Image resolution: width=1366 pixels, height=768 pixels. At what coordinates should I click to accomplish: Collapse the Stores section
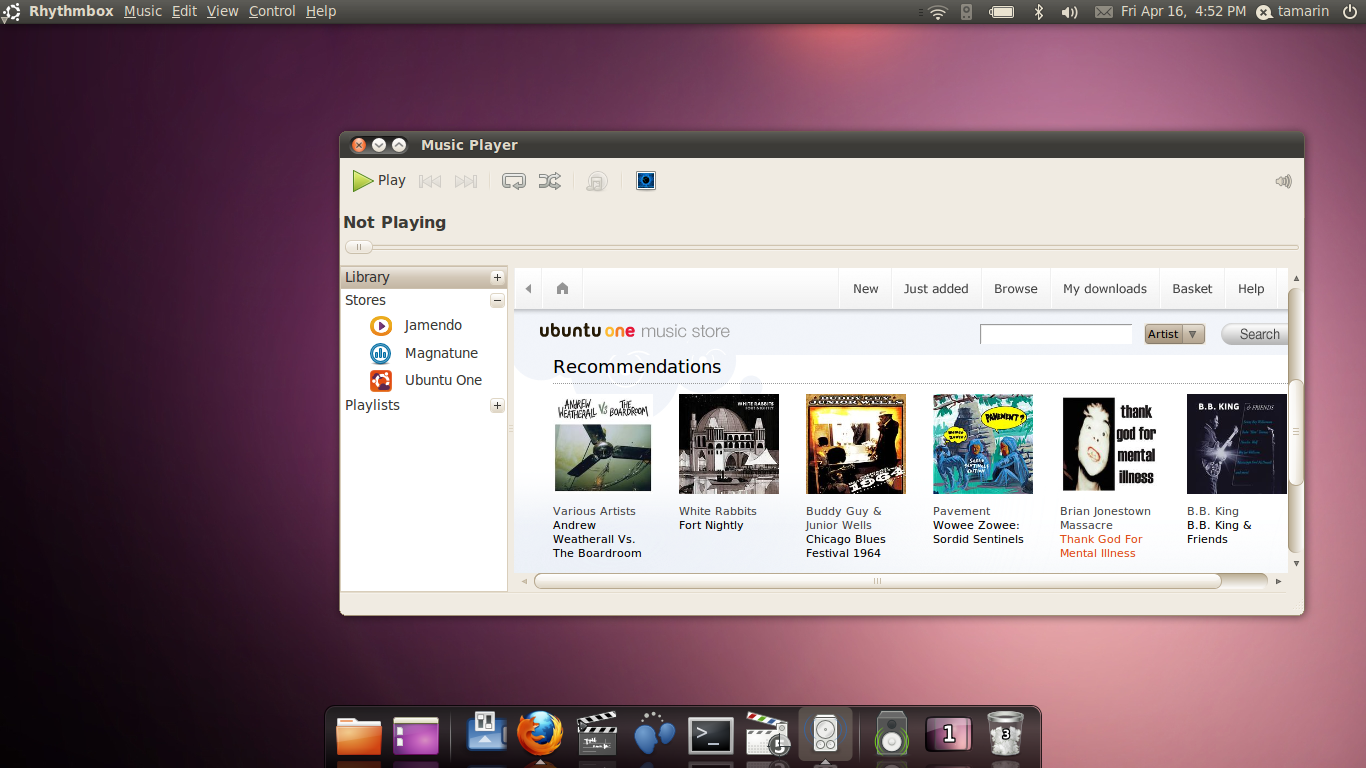(497, 300)
